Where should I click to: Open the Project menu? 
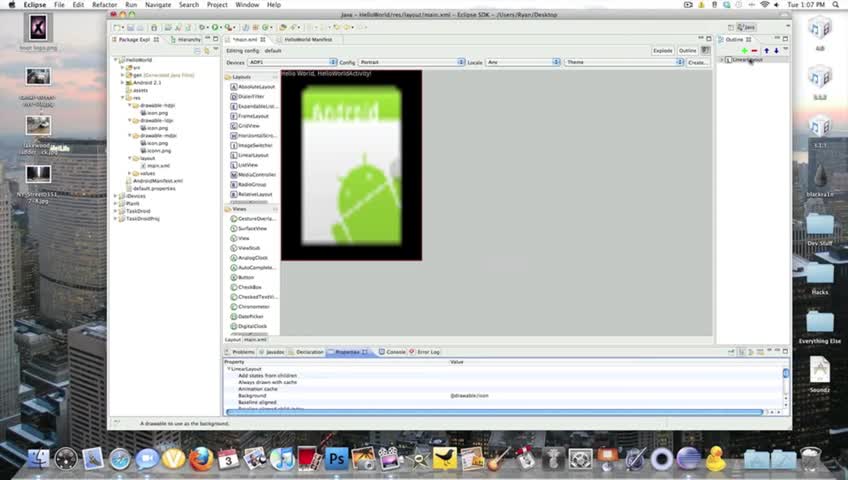coord(217,4)
